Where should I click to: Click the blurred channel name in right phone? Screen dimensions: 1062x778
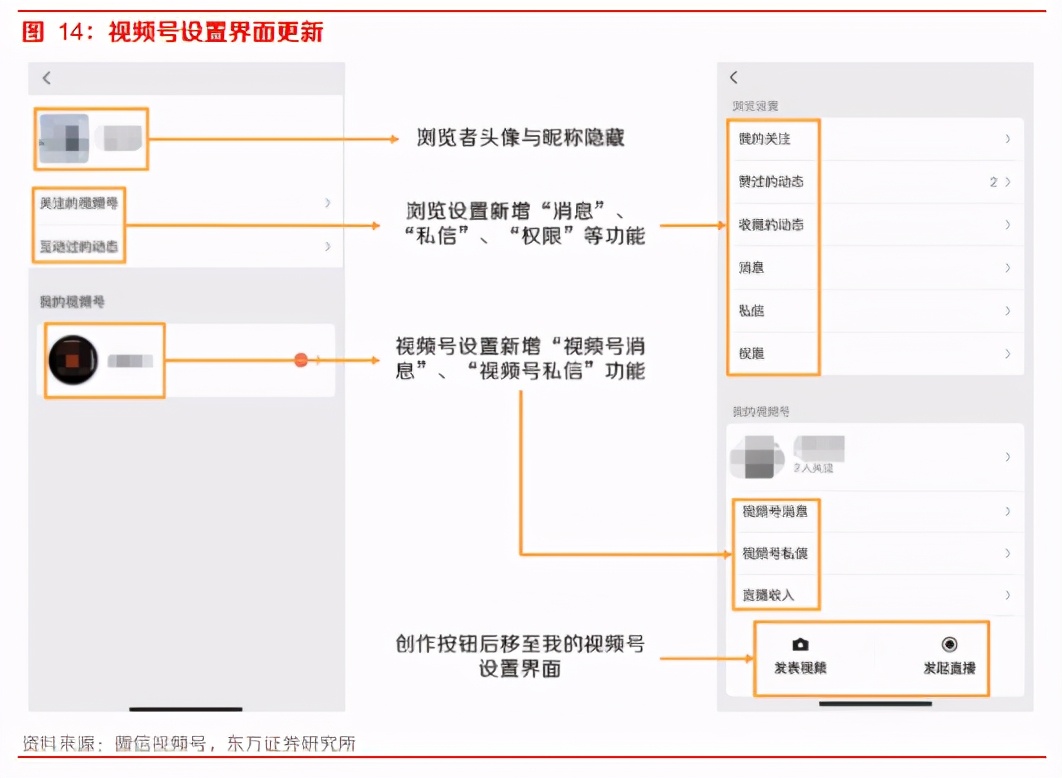click(x=820, y=448)
